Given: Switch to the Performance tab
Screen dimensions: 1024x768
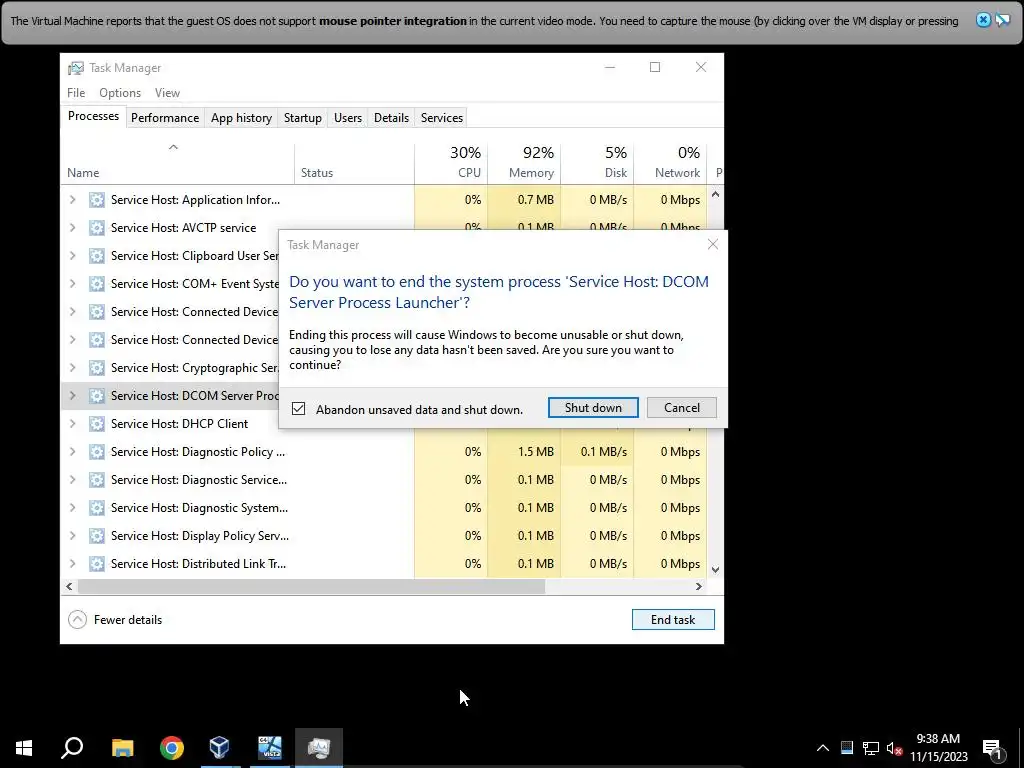Looking at the screenshot, I should coord(165,118).
